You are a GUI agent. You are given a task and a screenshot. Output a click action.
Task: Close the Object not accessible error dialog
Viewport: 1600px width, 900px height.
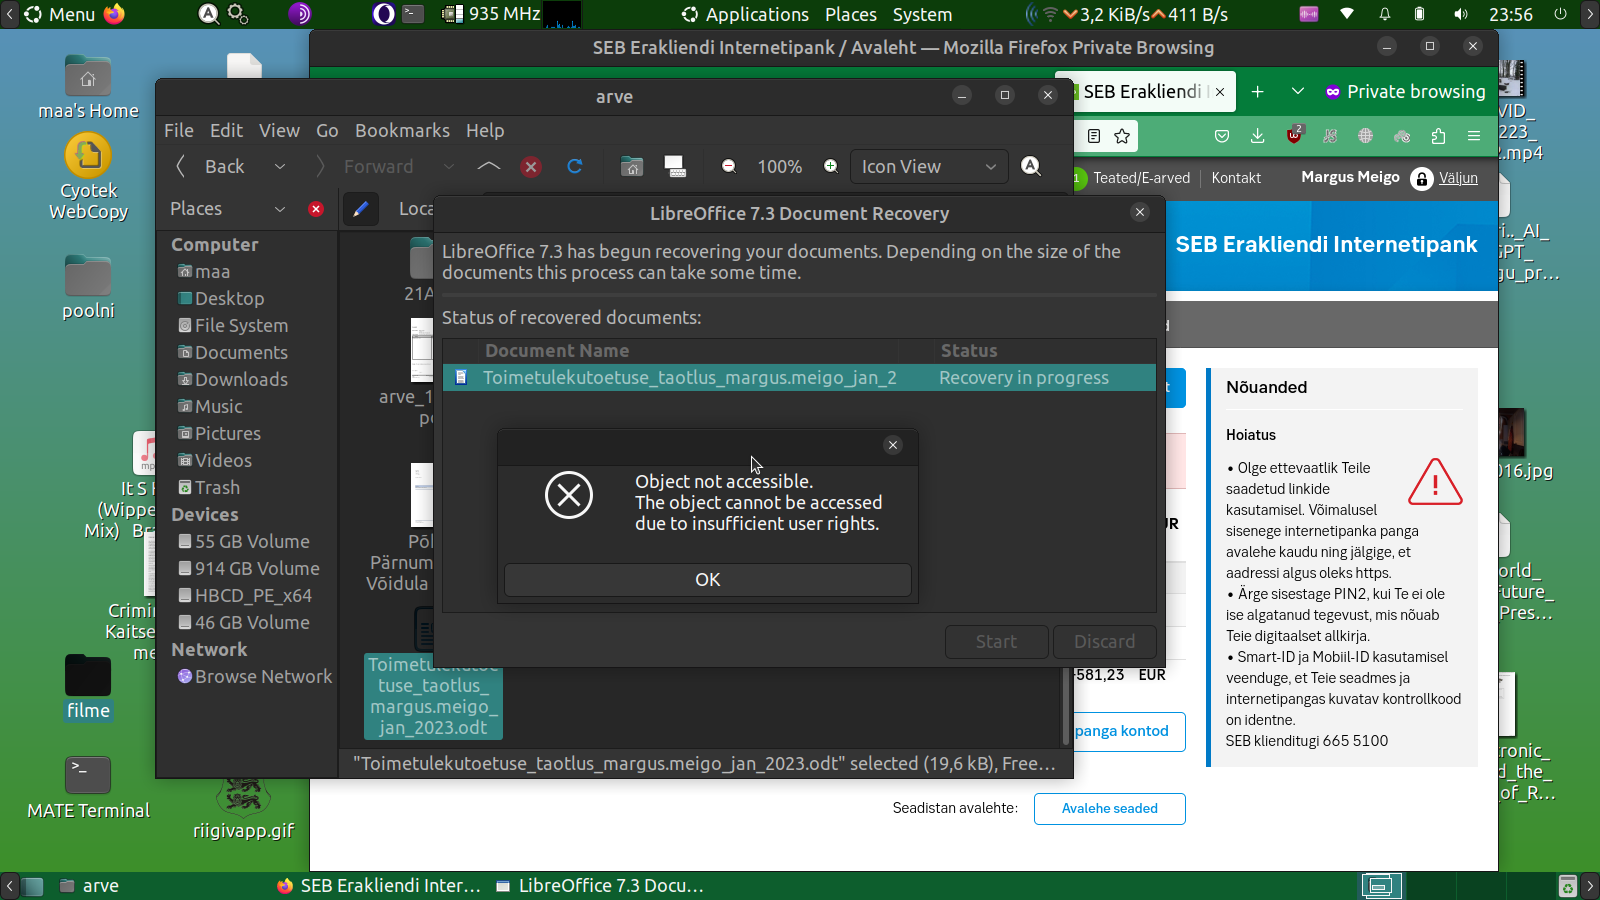[893, 445]
